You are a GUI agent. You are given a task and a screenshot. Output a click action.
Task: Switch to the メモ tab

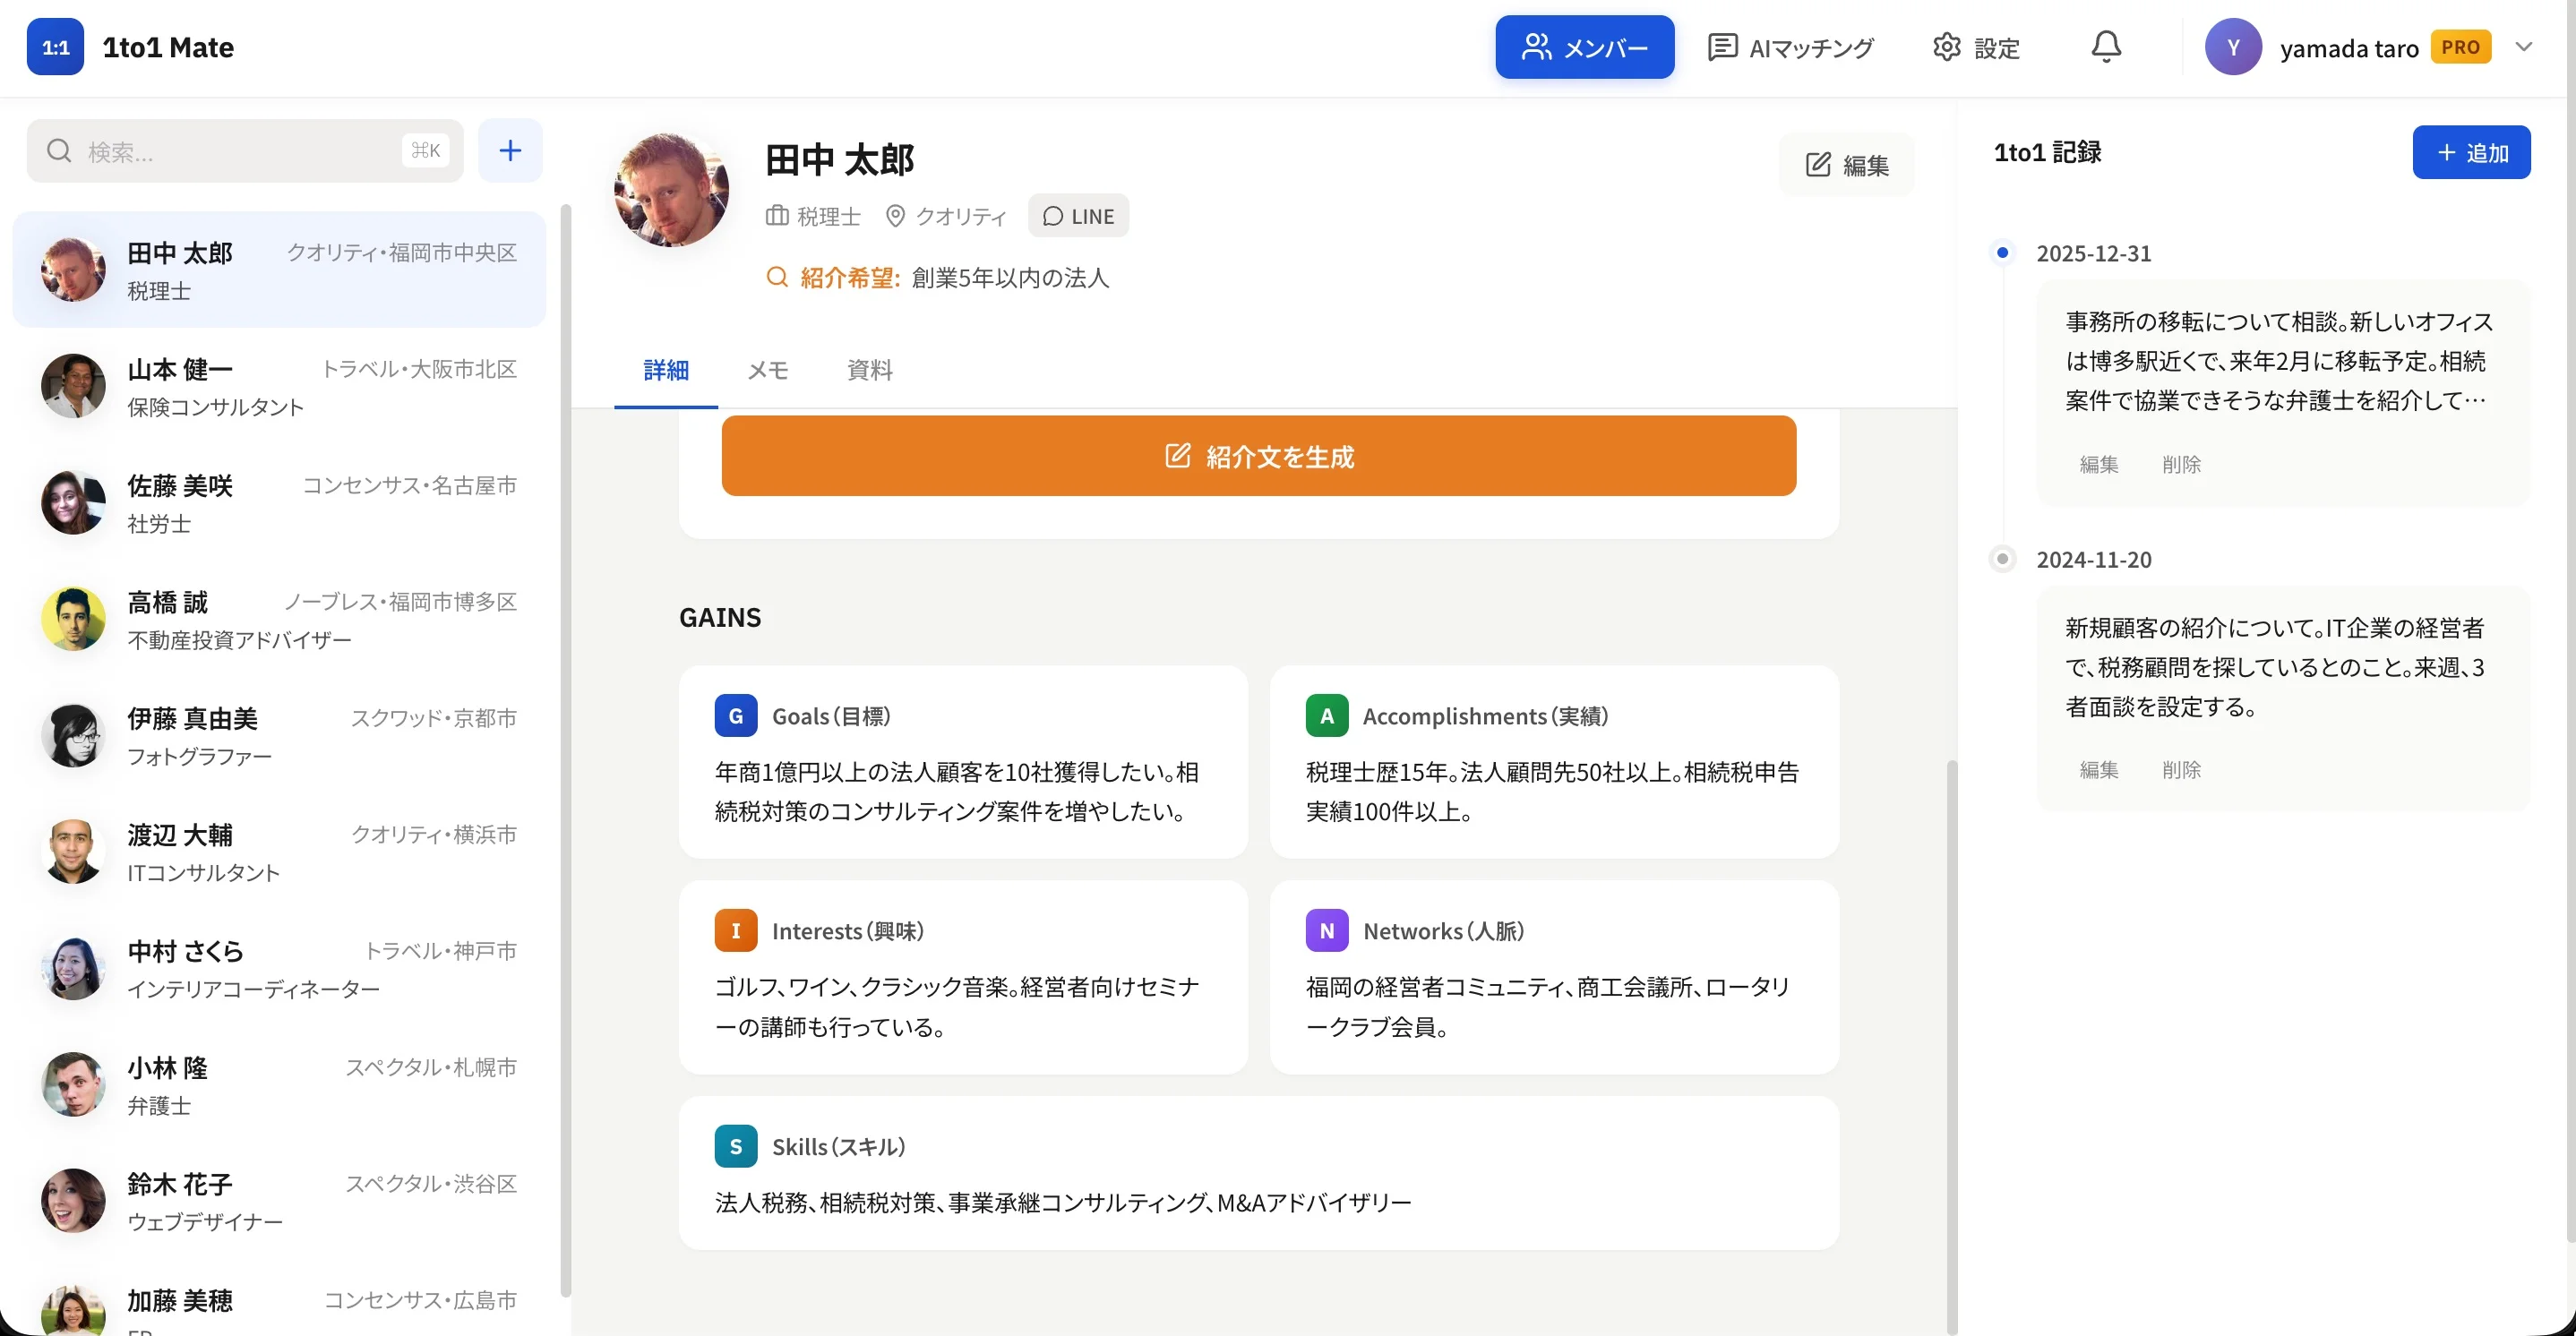767,370
